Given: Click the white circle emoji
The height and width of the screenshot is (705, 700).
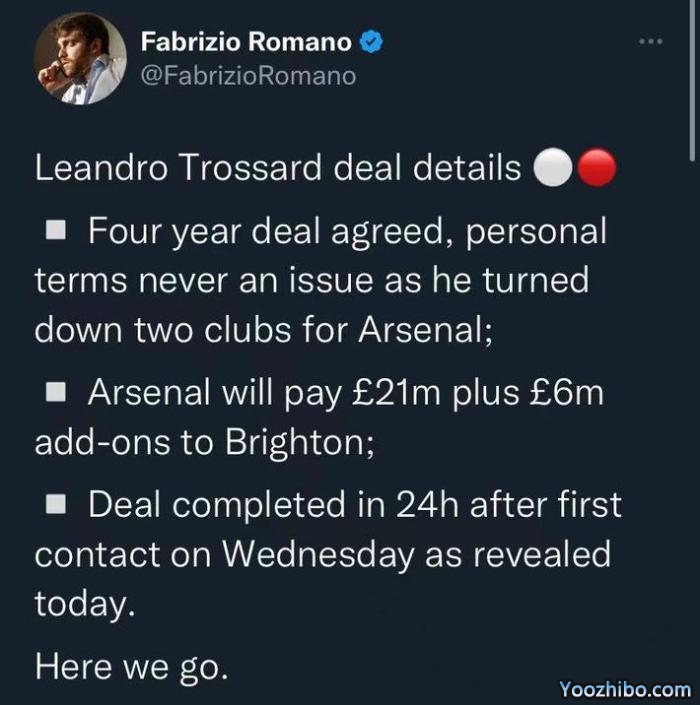Looking at the screenshot, I should tap(552, 169).
